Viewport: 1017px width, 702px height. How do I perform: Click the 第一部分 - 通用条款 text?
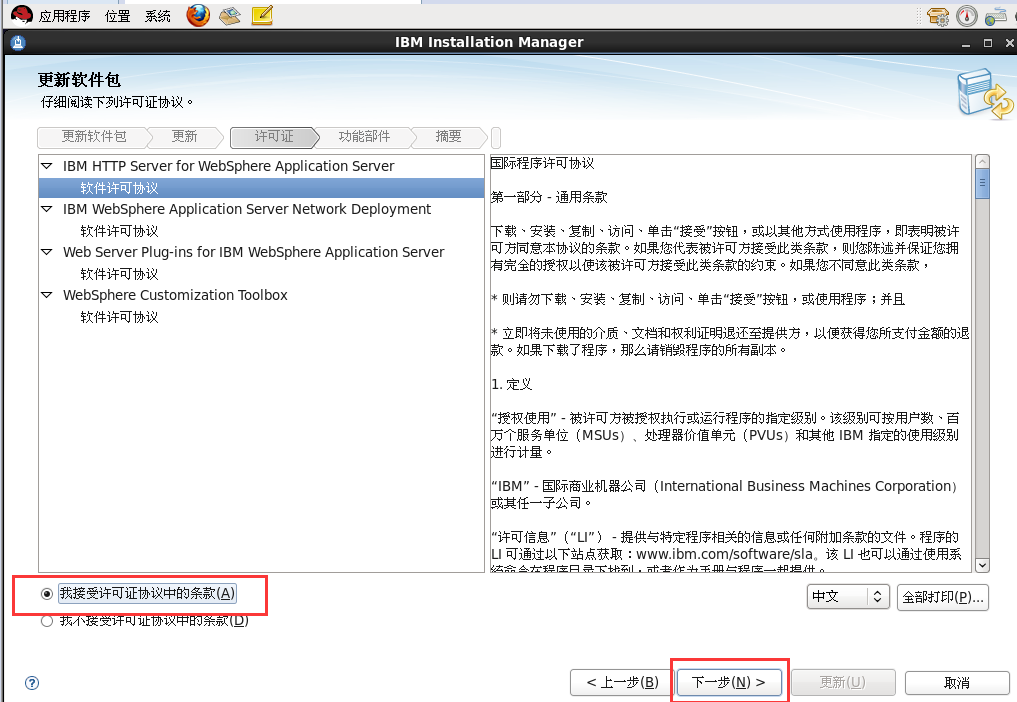(x=549, y=197)
